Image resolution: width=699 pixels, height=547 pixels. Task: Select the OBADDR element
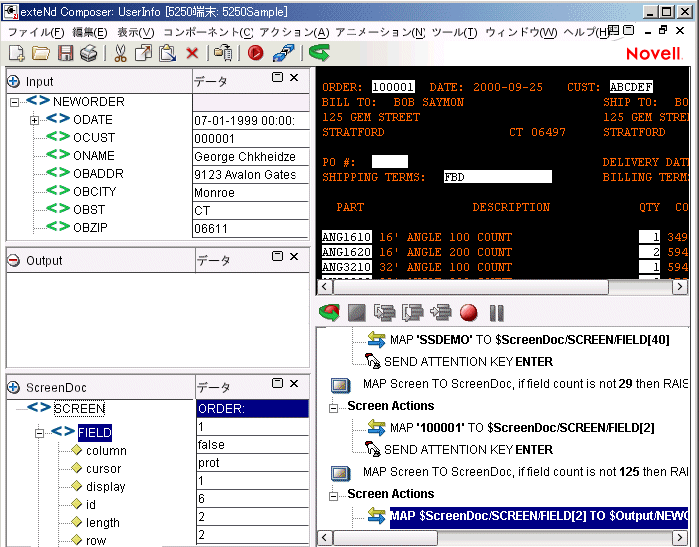click(99, 173)
